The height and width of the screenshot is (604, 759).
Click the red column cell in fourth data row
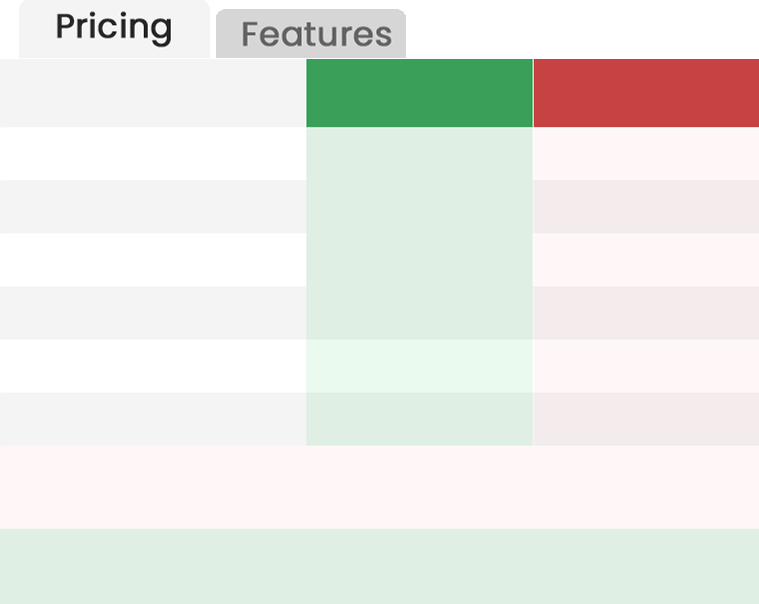click(646, 313)
